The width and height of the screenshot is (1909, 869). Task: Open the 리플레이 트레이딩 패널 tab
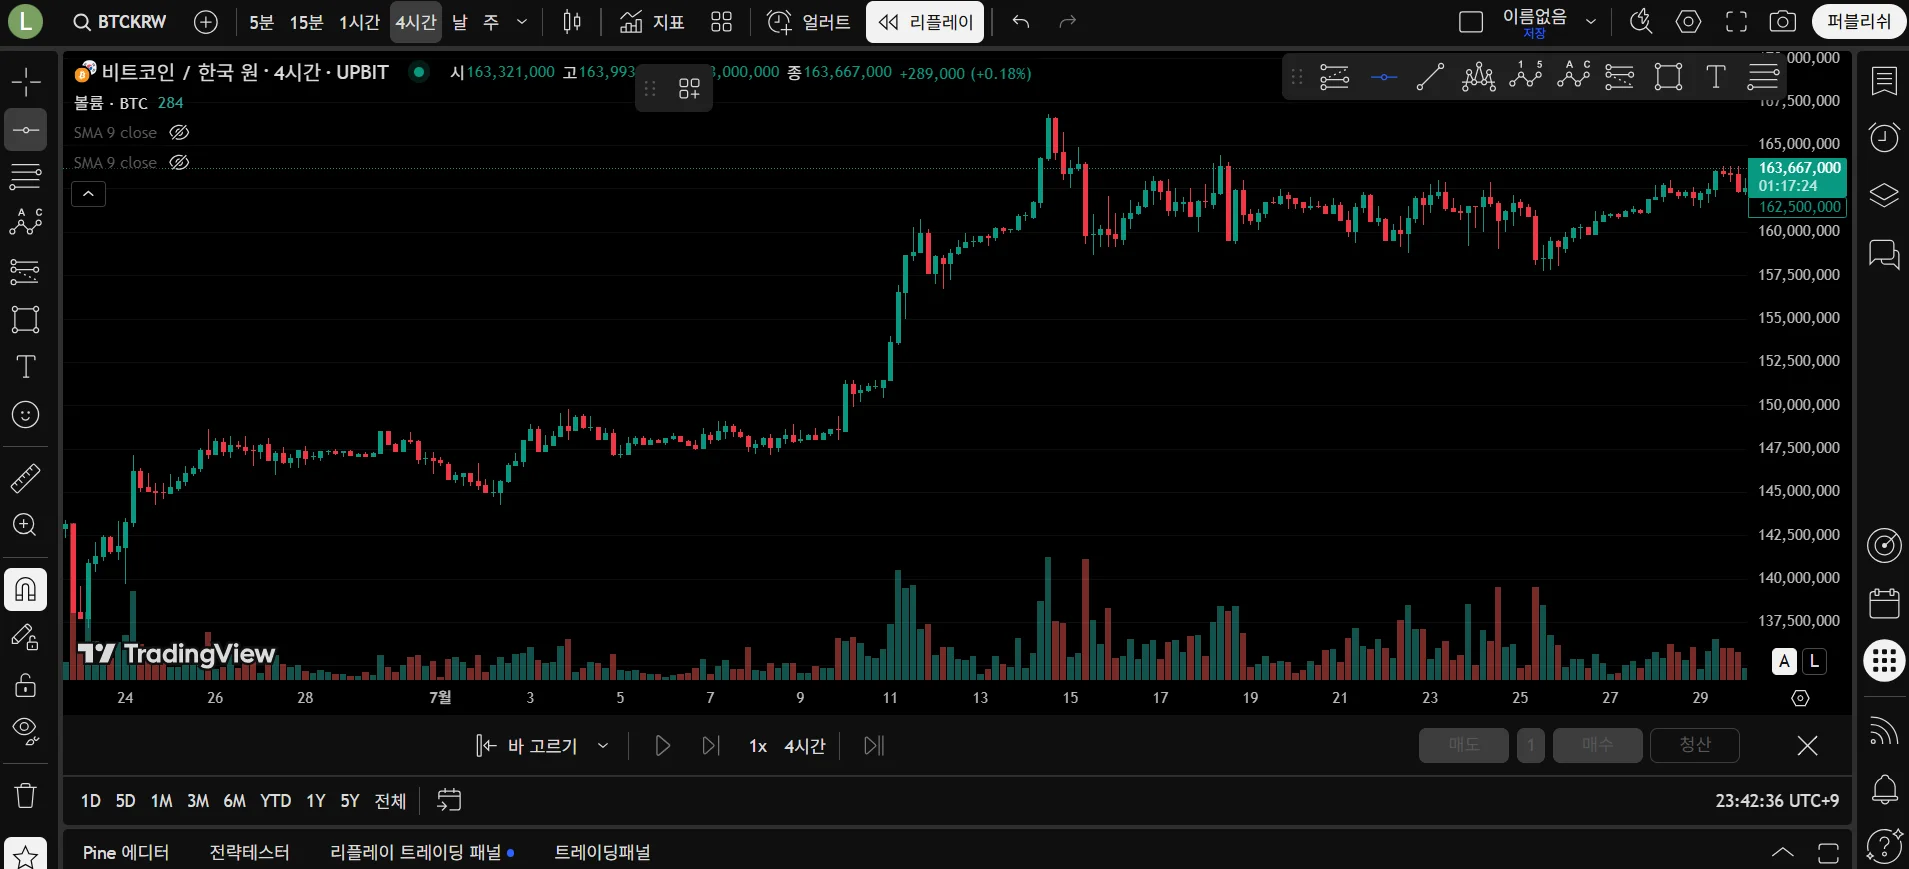421,853
